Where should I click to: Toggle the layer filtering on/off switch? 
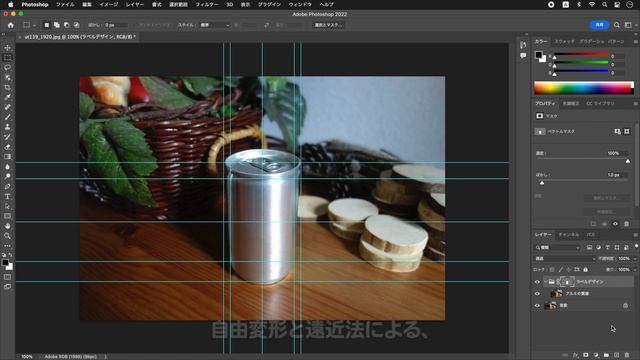tap(636, 247)
